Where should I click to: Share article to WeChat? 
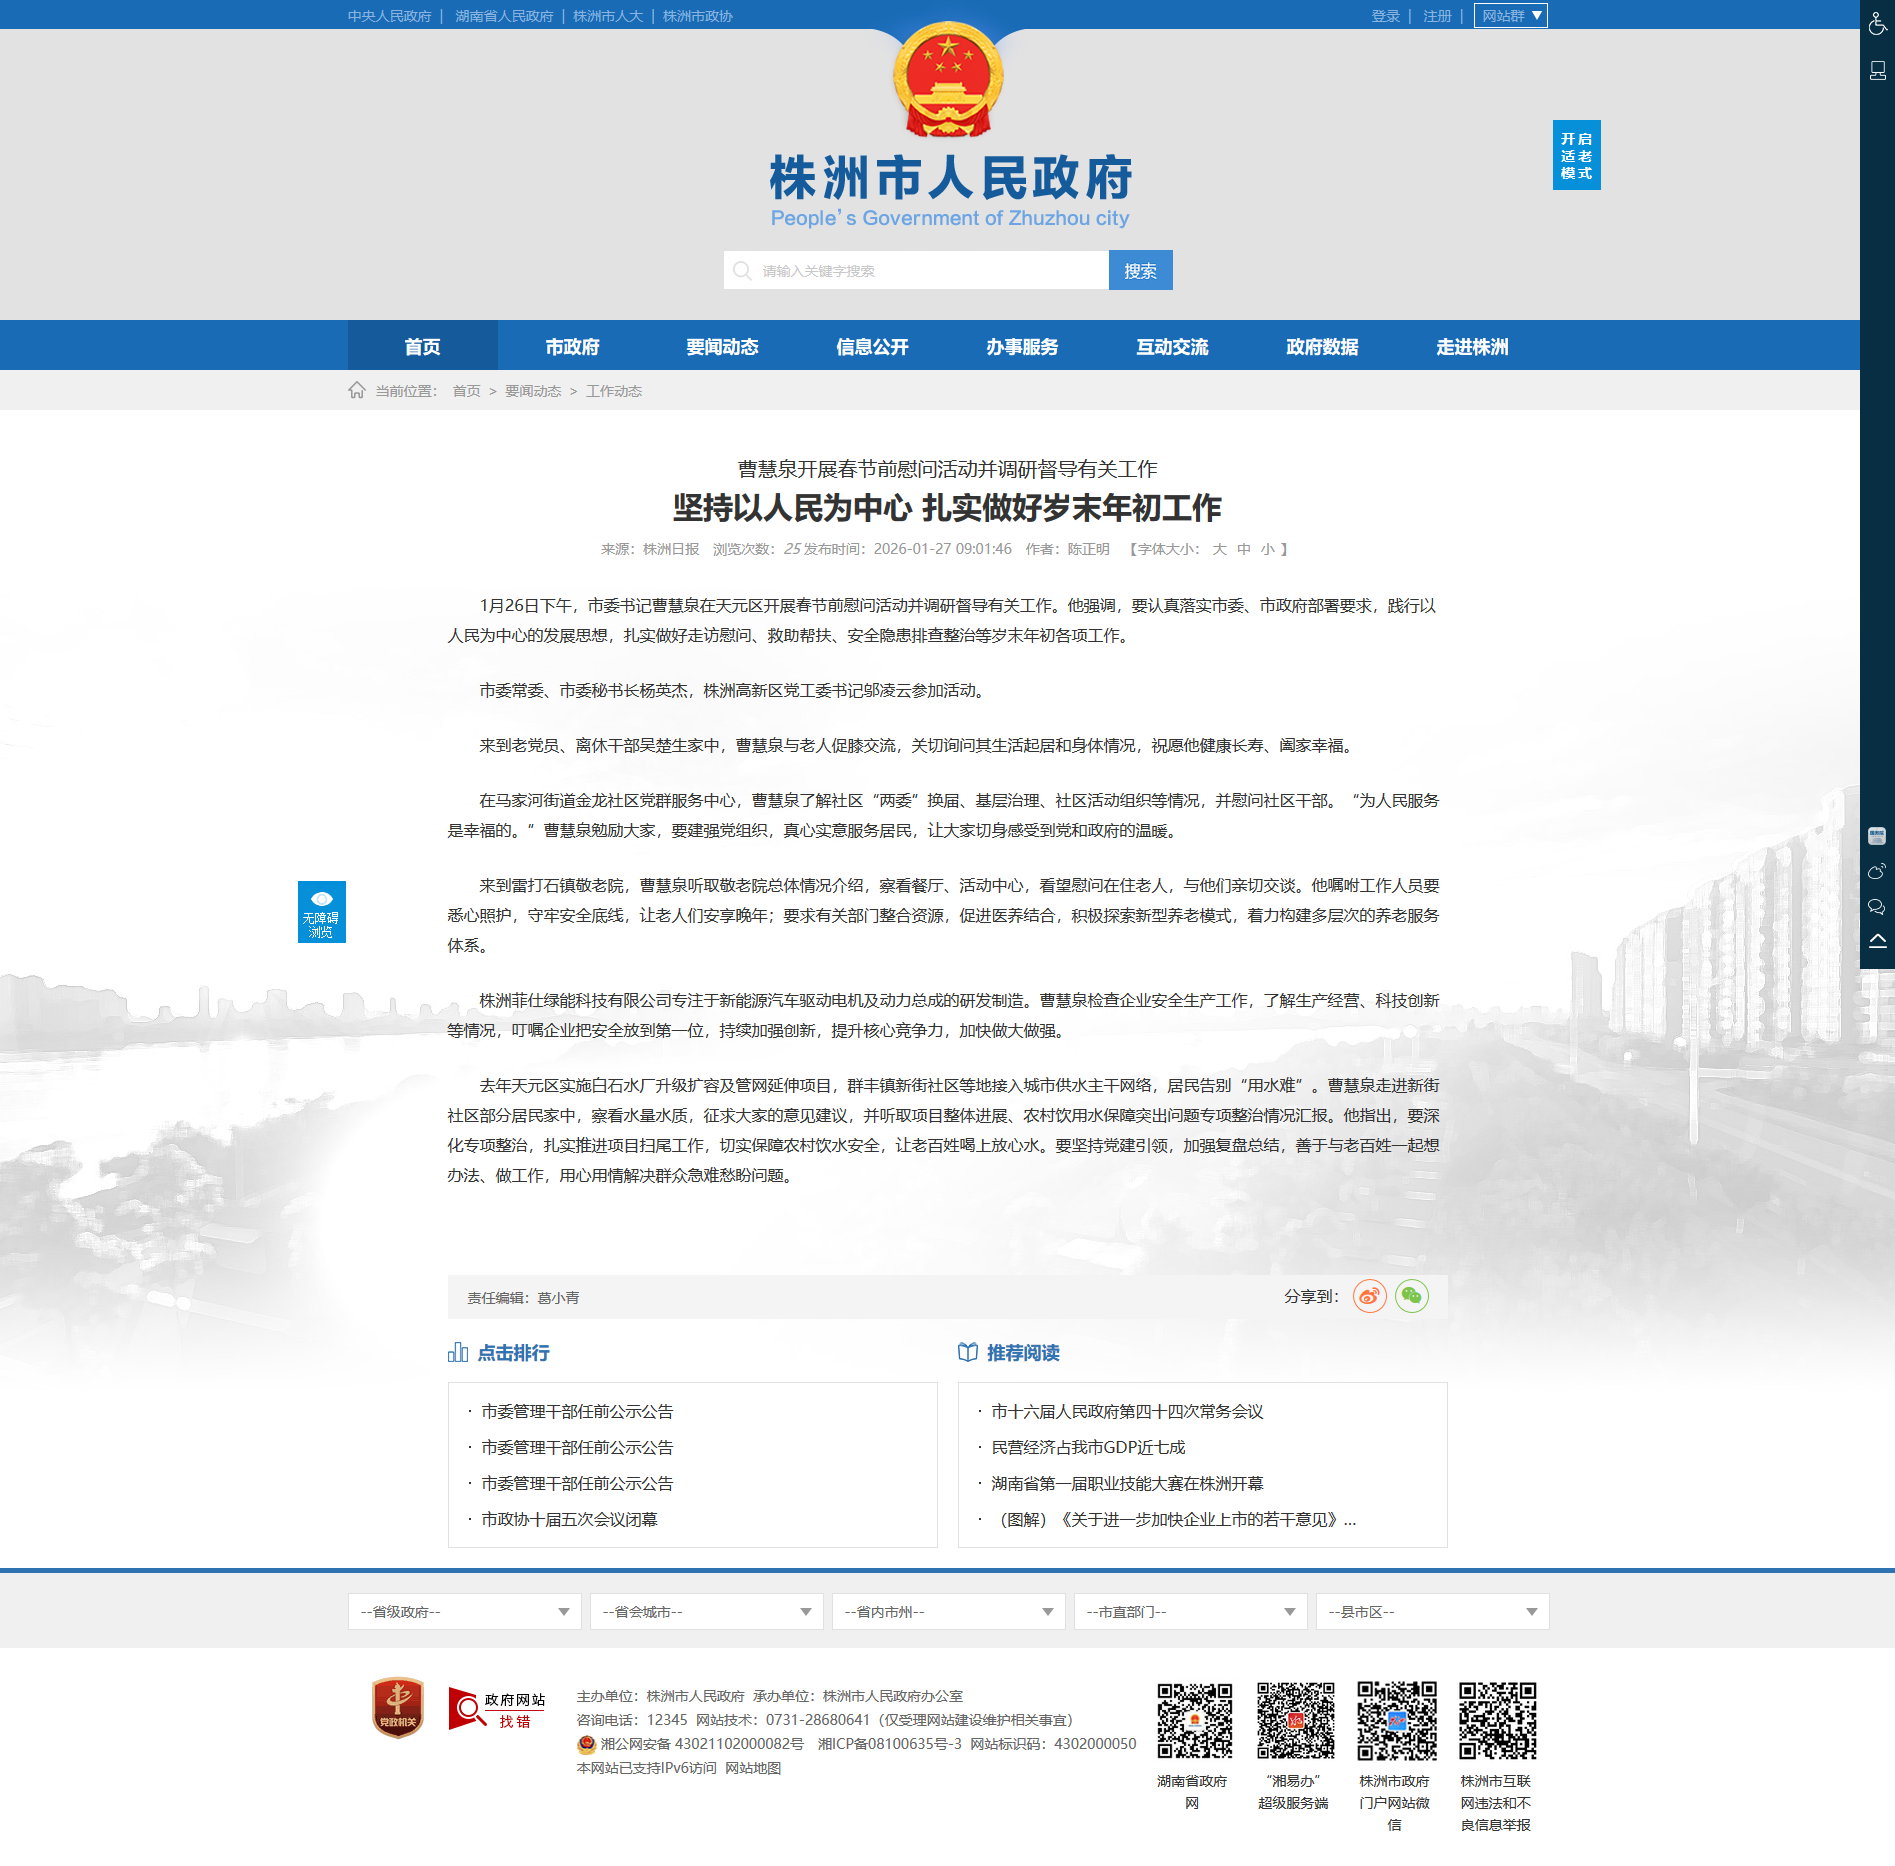(1411, 1296)
